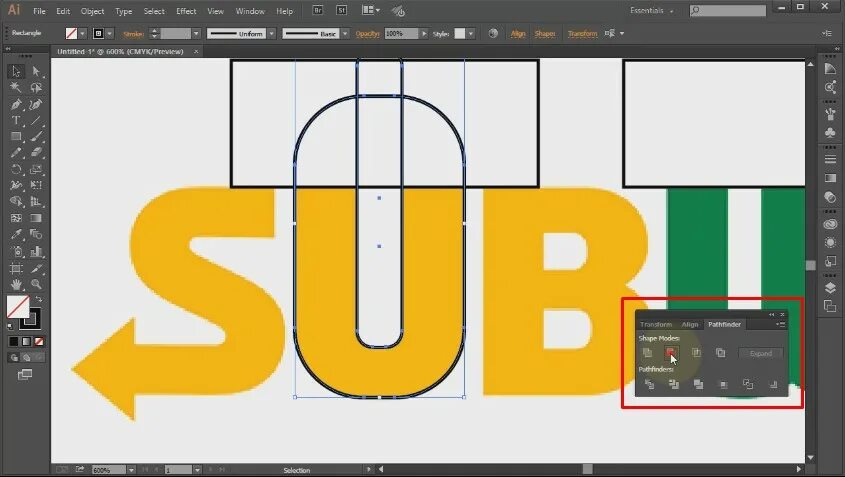This screenshot has height=477, width=845.
Task: Change screen mode at toolbox bottom
Action: [25, 375]
